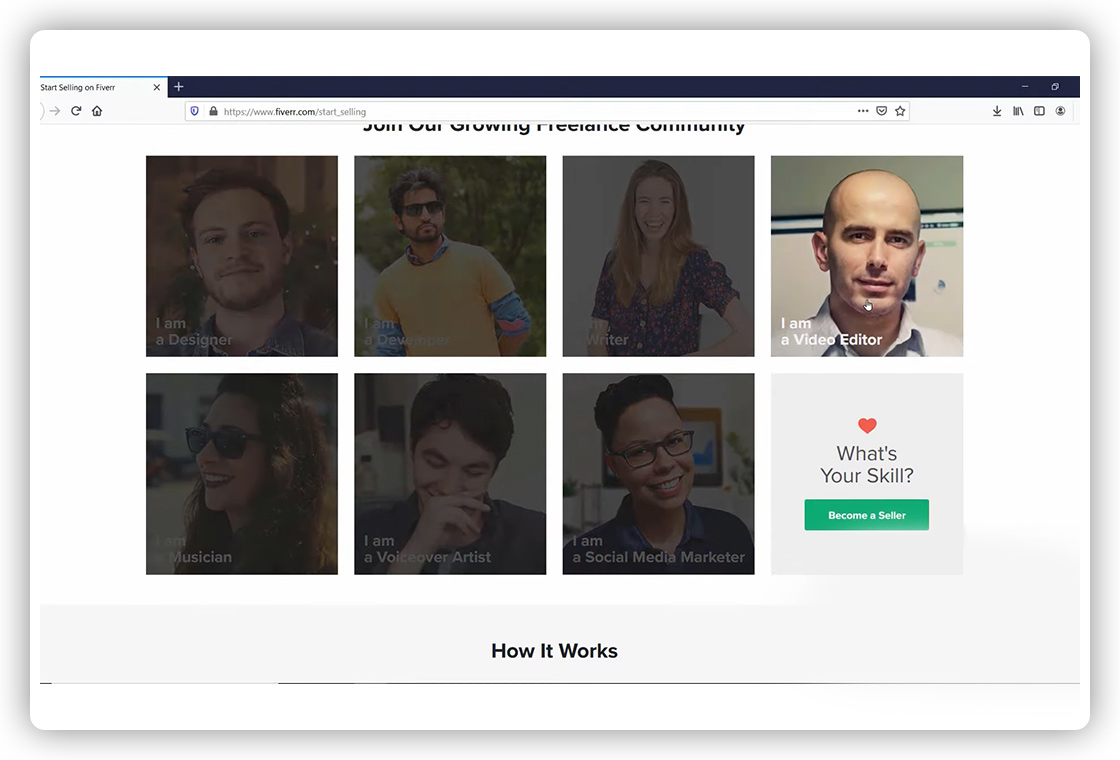Screen dimensions: 1120x760
Task: View site security via the padlock icon
Action: pos(213,111)
